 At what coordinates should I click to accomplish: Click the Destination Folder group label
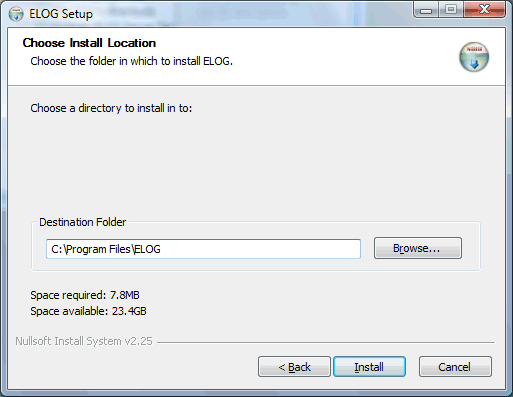coord(83,222)
